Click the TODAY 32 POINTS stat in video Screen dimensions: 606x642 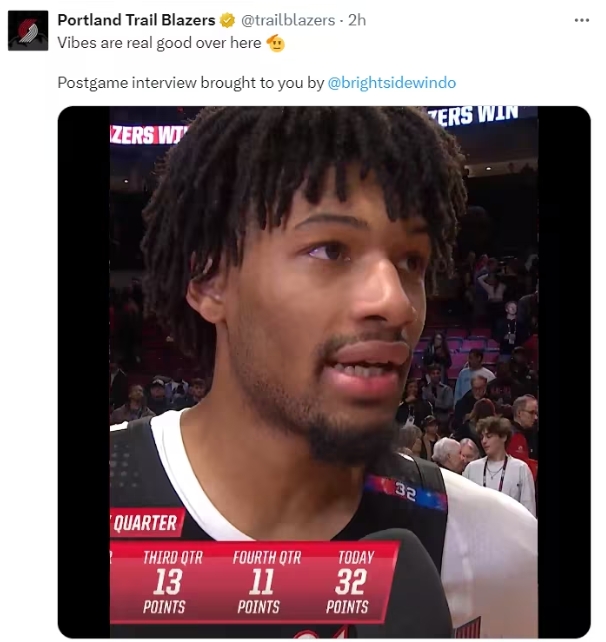coord(349,582)
